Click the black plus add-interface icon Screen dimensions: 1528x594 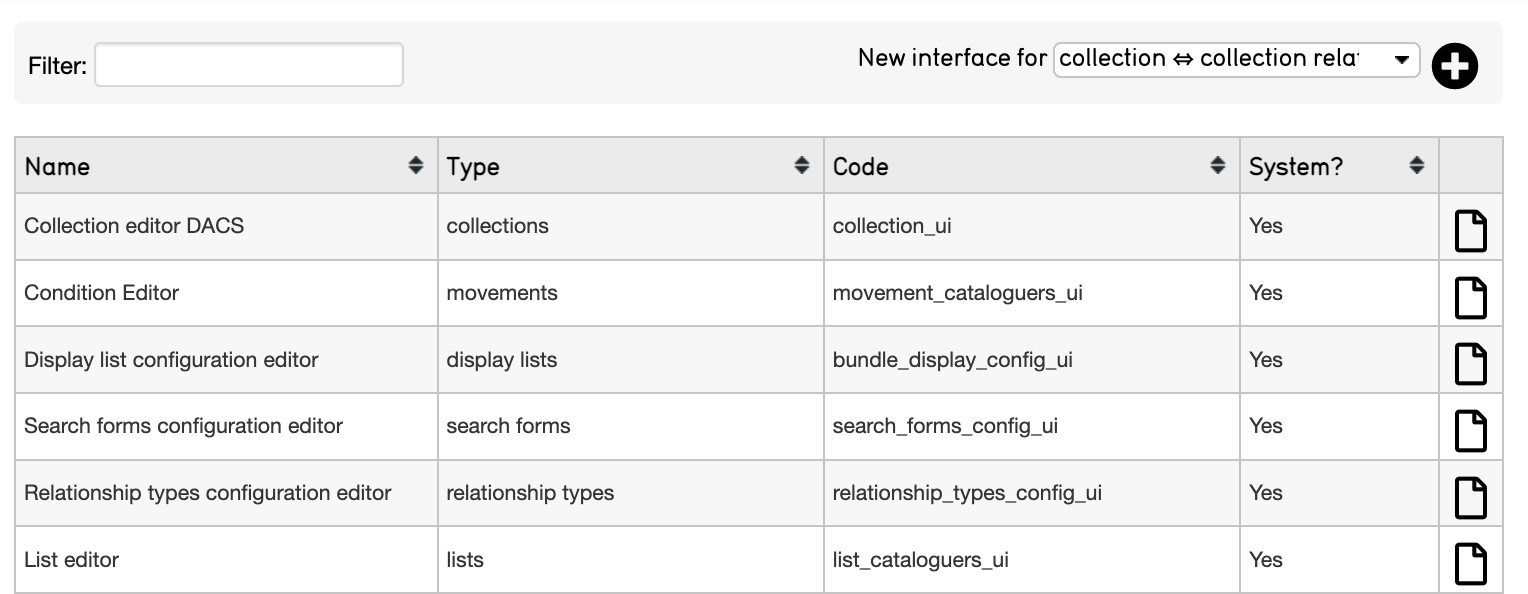(x=1454, y=67)
